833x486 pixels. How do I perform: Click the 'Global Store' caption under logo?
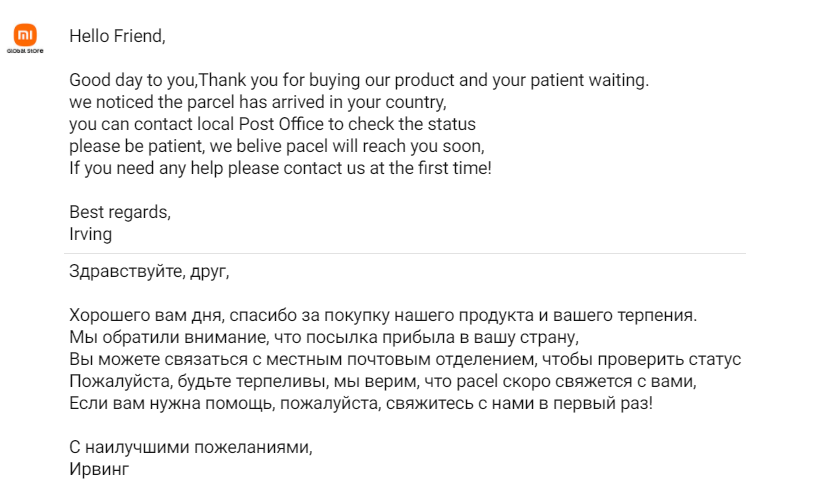point(25,51)
